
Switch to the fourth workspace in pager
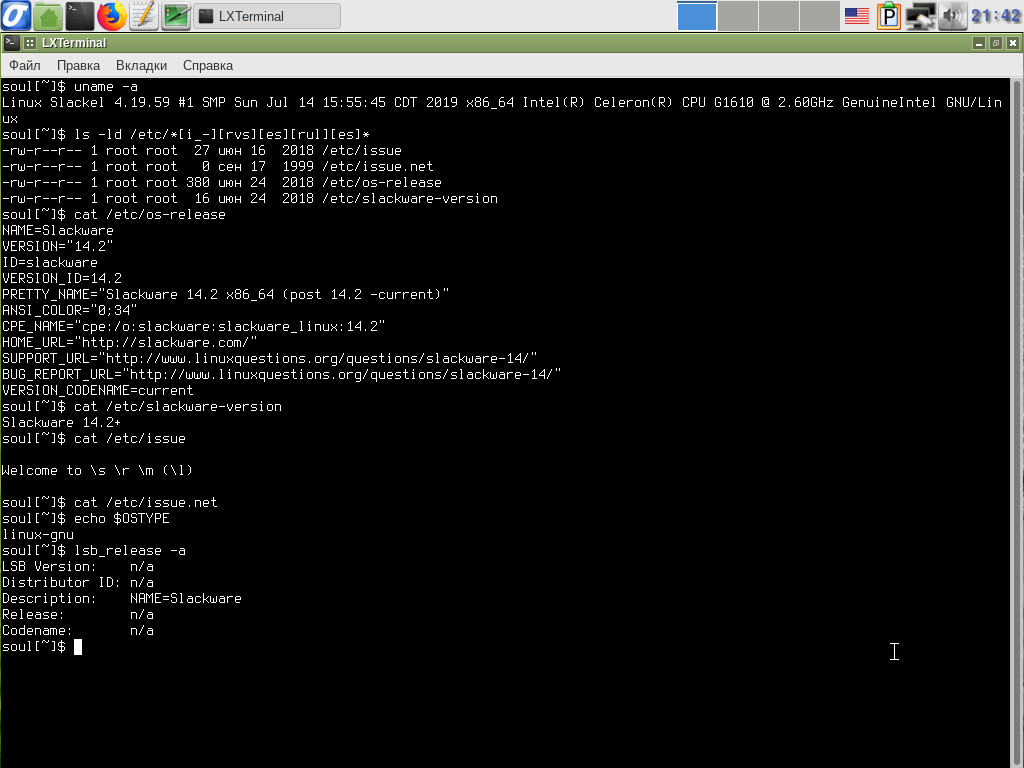pos(819,16)
